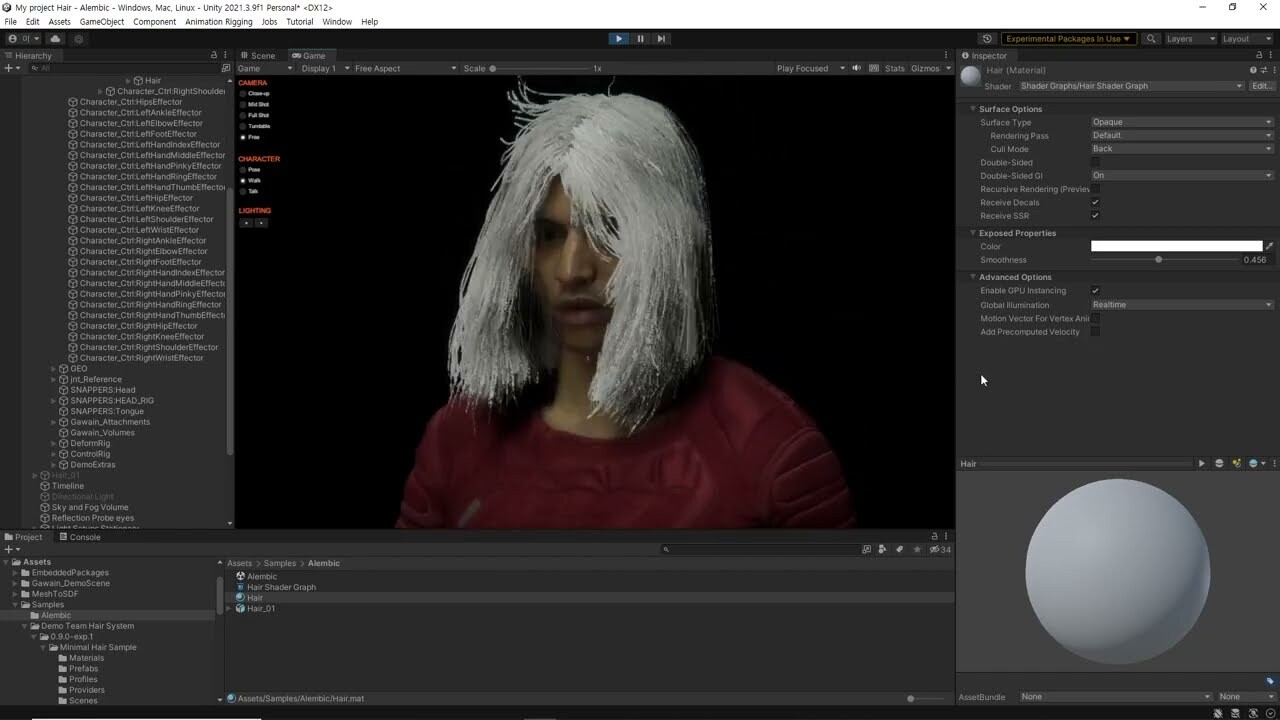Click the Step frame button
1280x720 pixels.
click(x=662, y=38)
